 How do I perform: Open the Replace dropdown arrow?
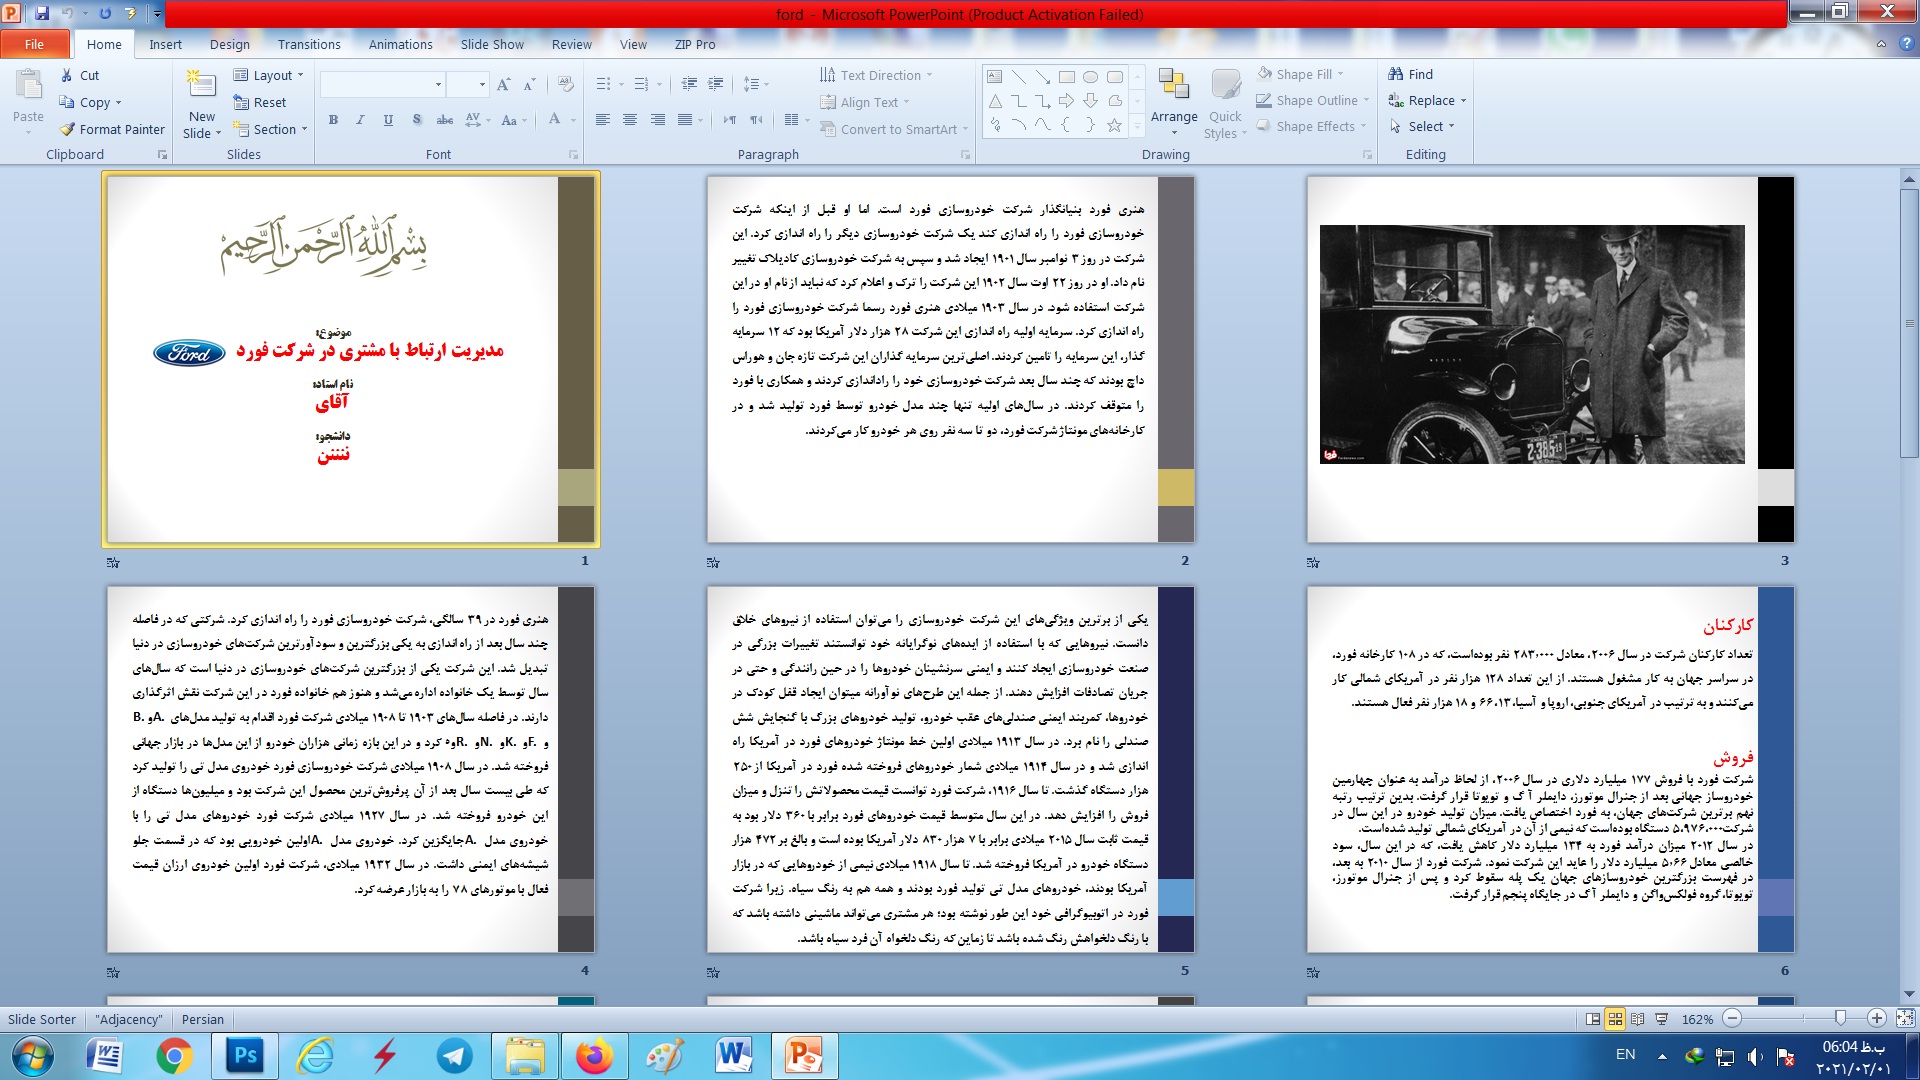1463,101
